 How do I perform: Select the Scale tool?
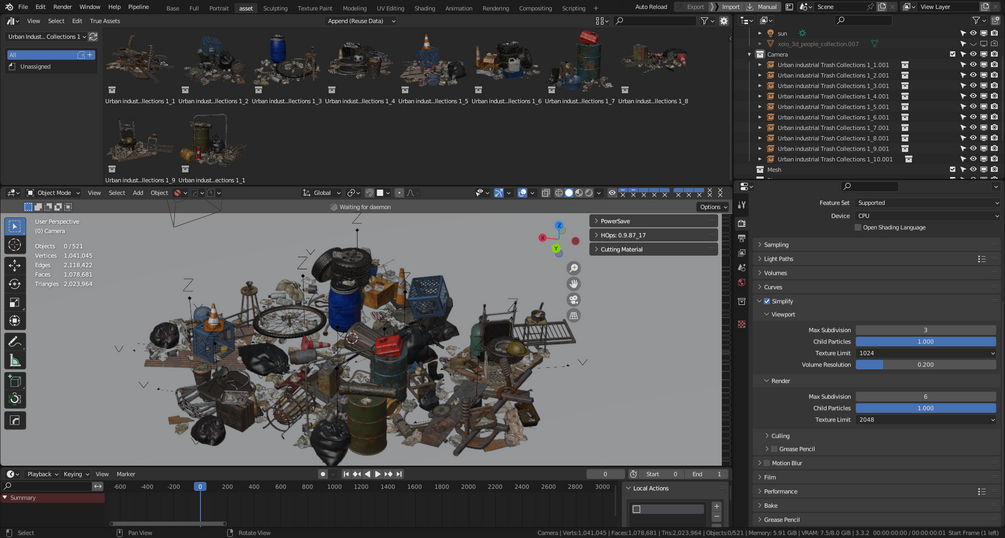[x=15, y=303]
